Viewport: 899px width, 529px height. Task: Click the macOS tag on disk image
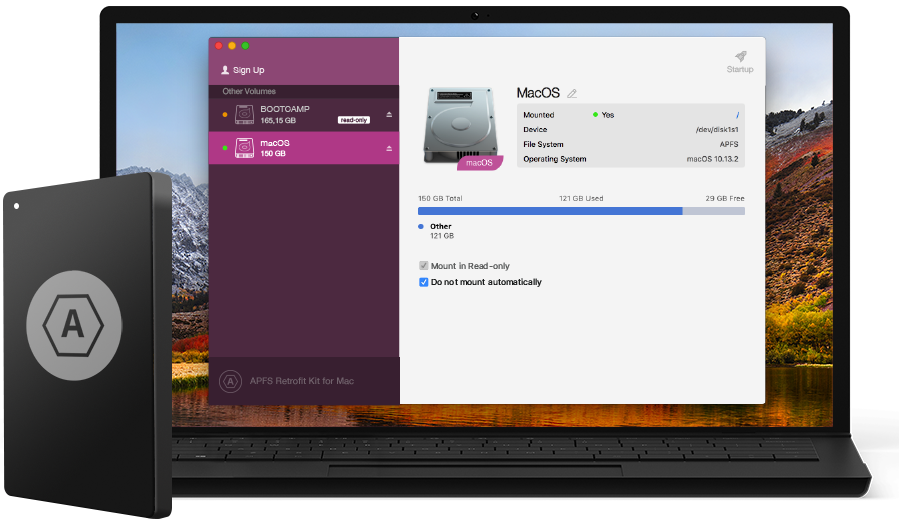tap(480, 163)
